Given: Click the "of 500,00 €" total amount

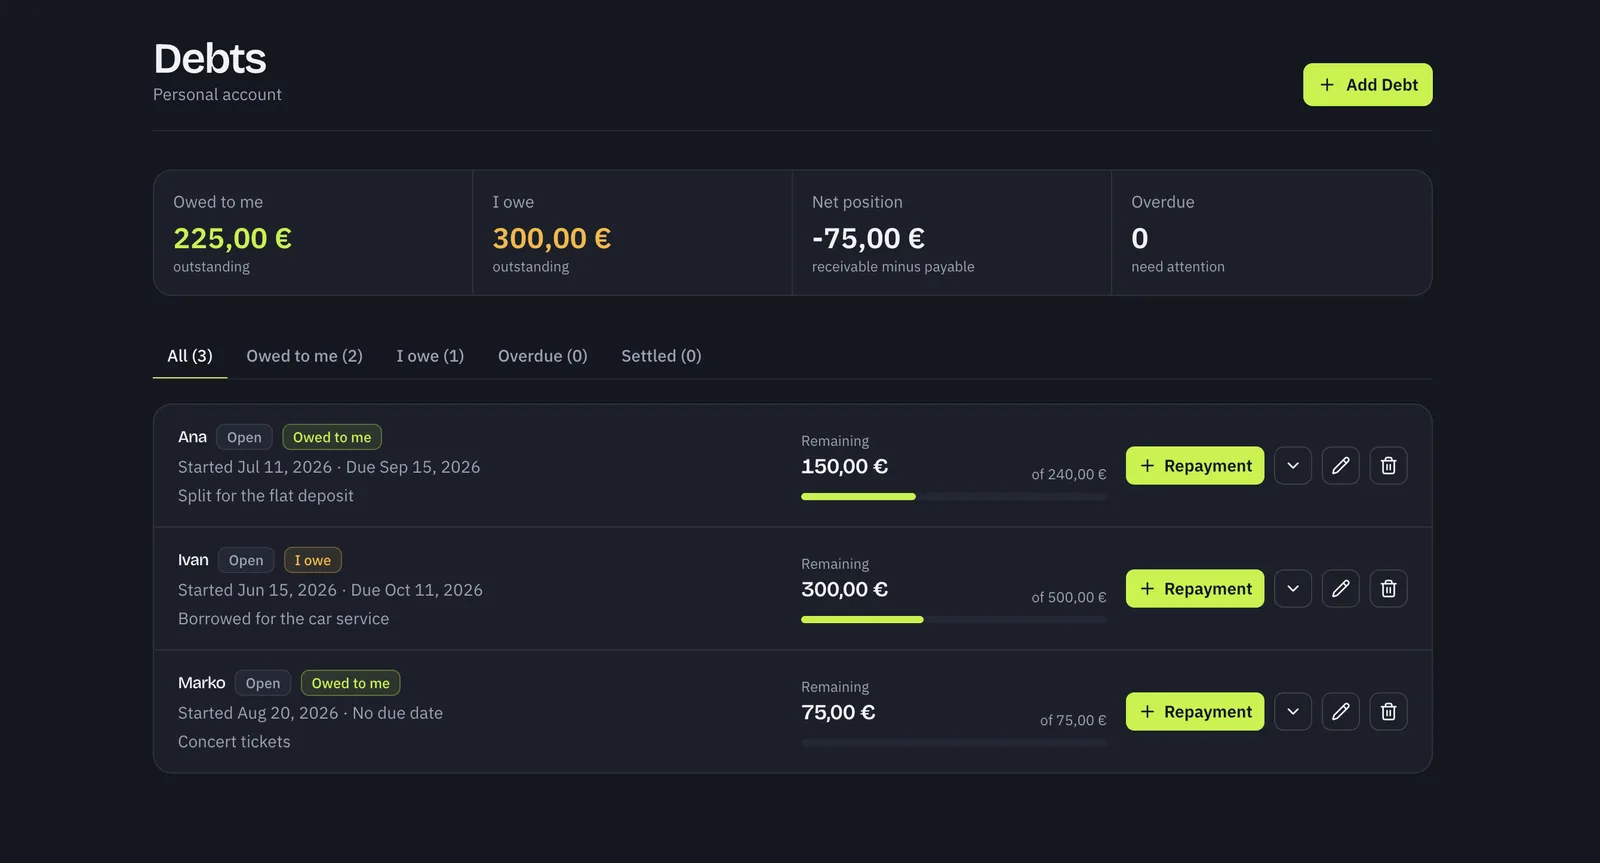Looking at the screenshot, I should [x=1069, y=597].
